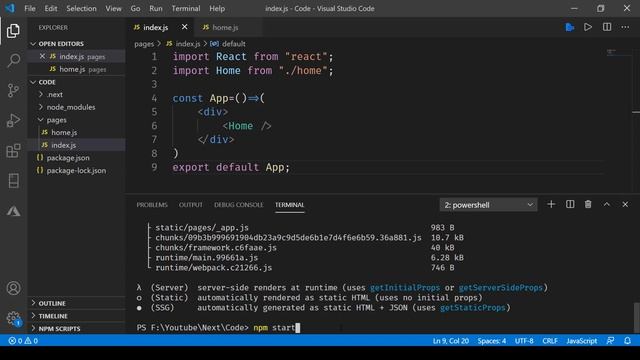This screenshot has height=360, width=640.
Task: Open the Extensions view
Action: 13,151
